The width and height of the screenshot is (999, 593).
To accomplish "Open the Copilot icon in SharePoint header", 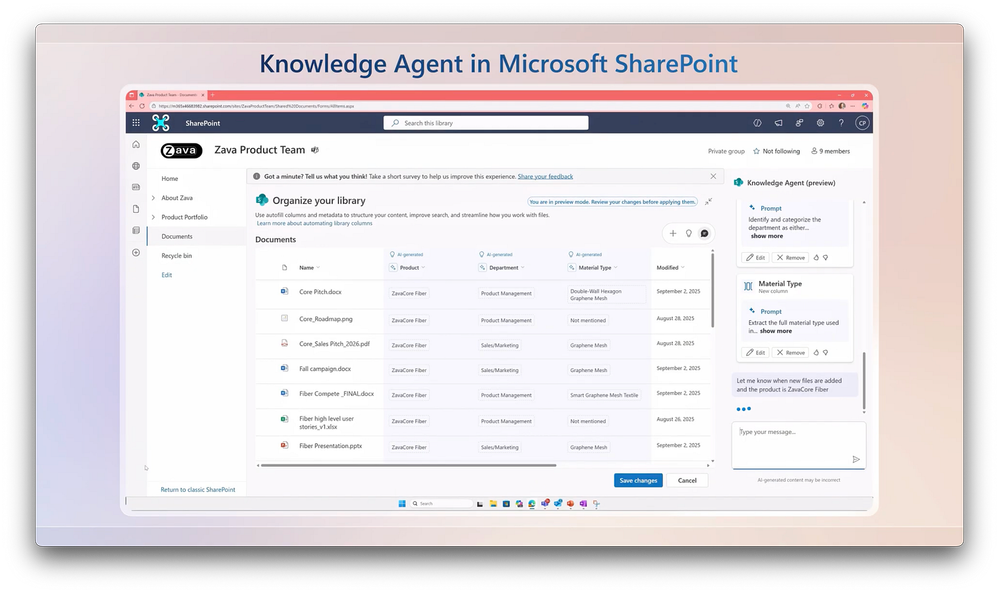I will (758, 123).
